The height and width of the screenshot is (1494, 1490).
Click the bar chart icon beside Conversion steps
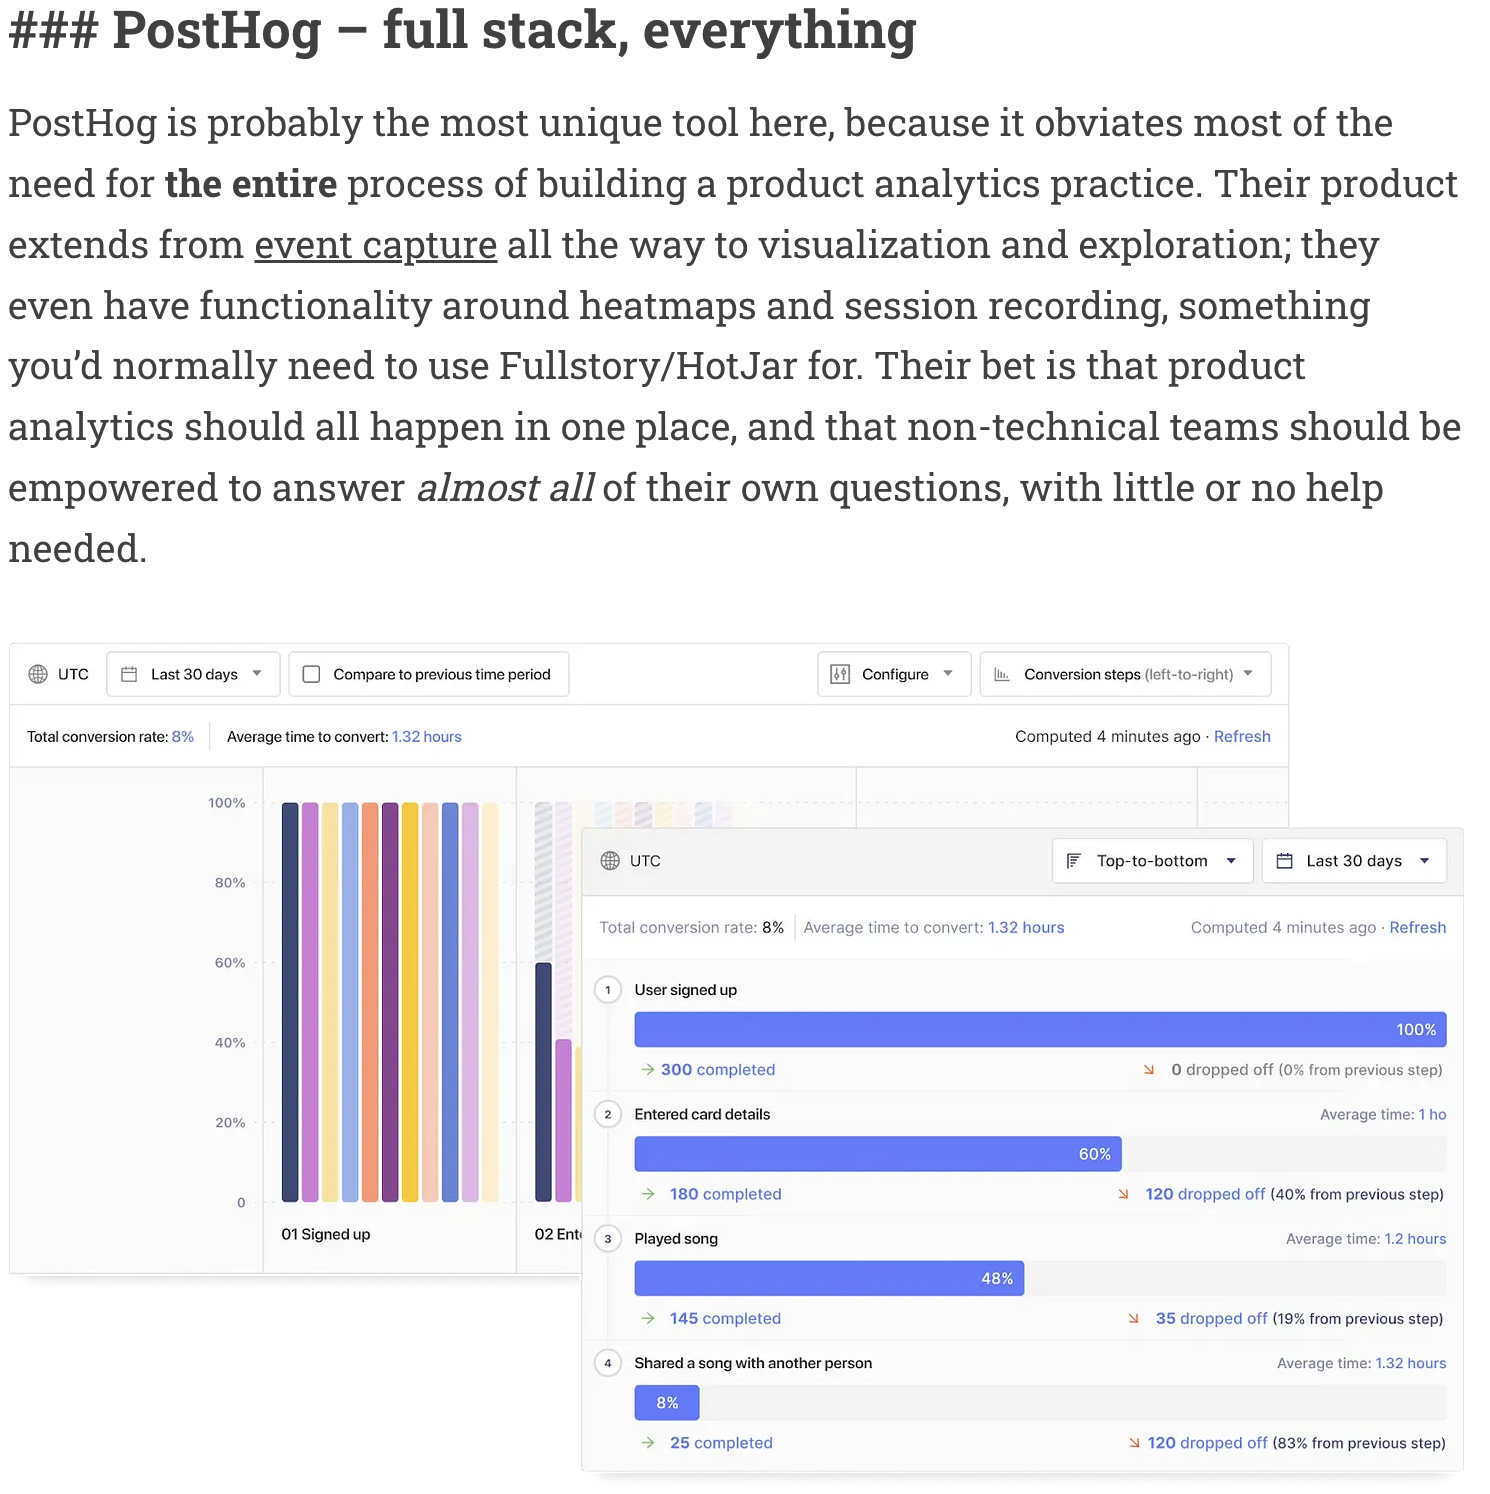coord(1002,674)
